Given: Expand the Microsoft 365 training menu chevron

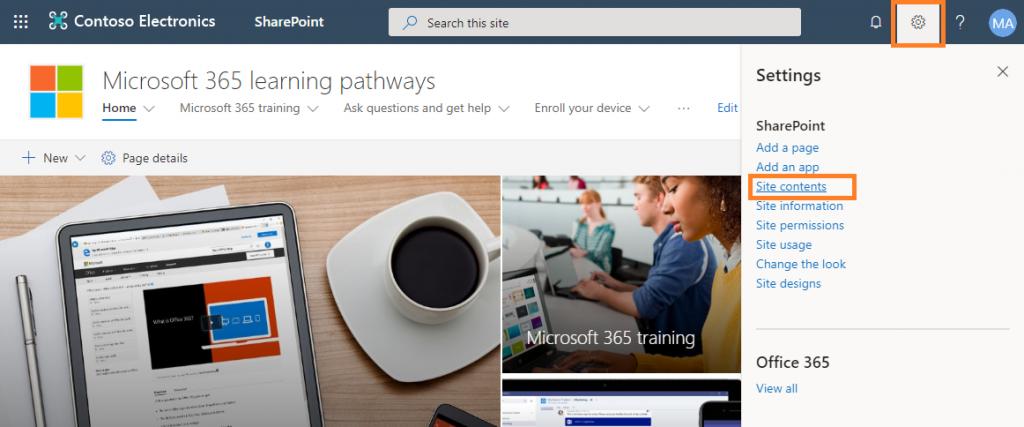Looking at the screenshot, I should pos(312,109).
